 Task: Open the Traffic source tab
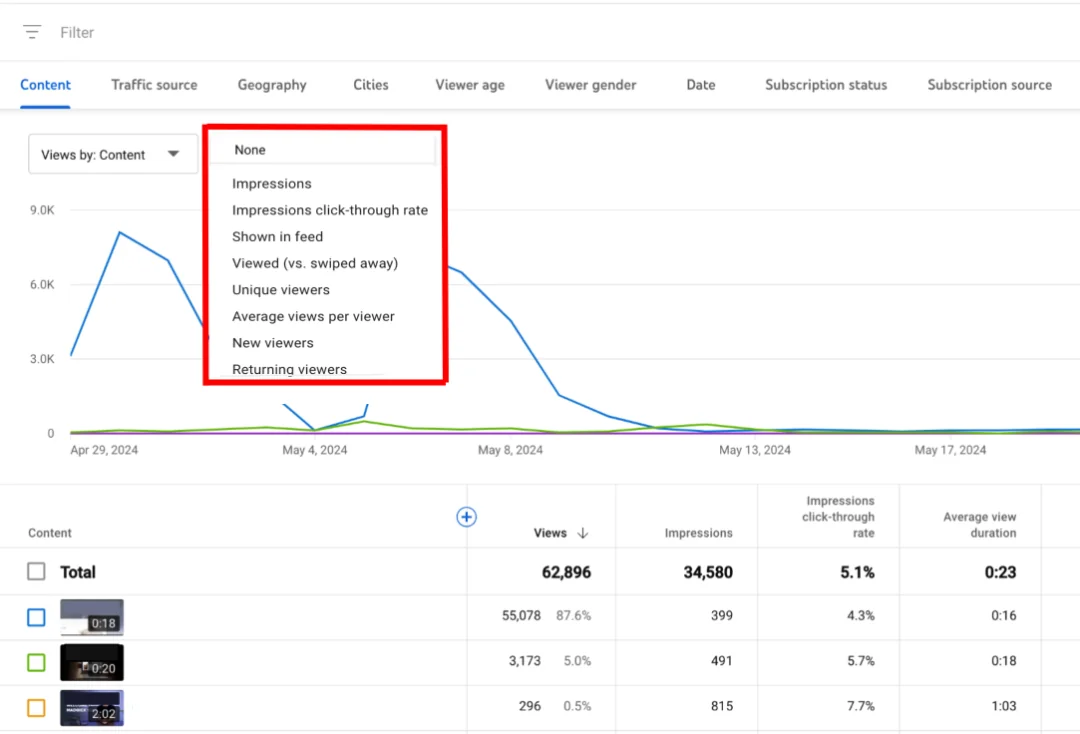coord(154,85)
